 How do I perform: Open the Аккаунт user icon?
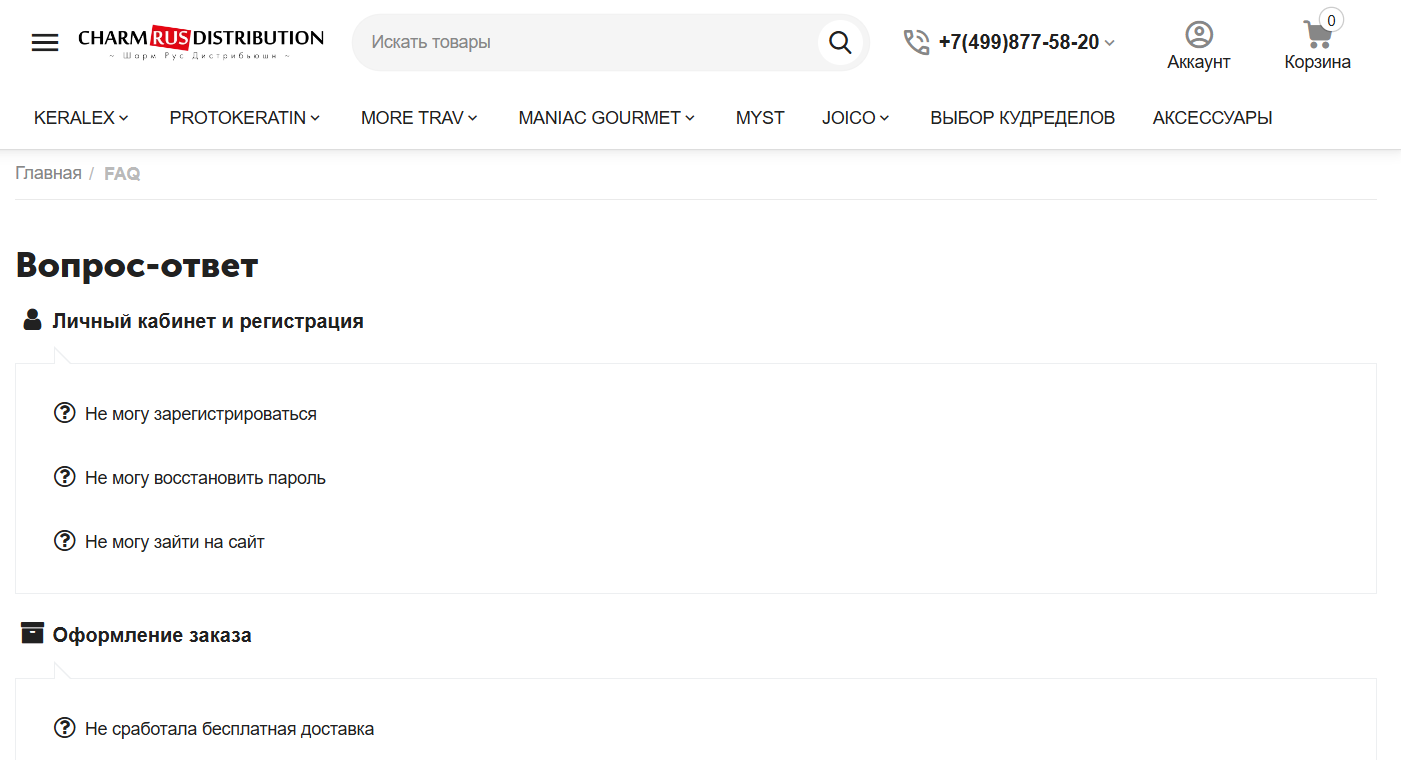[1198, 35]
